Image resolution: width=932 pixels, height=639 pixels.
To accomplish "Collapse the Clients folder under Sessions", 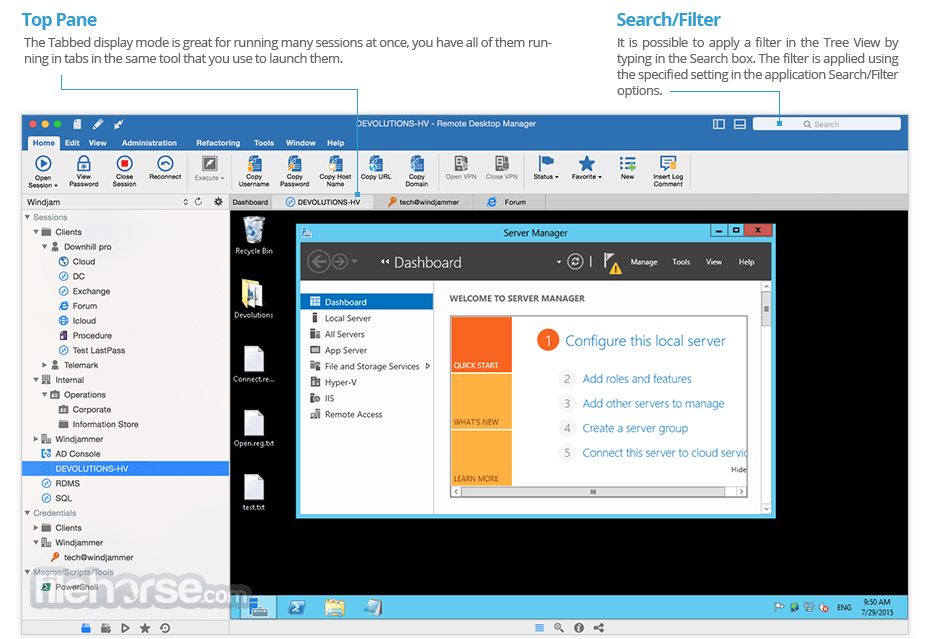I will coord(36,232).
